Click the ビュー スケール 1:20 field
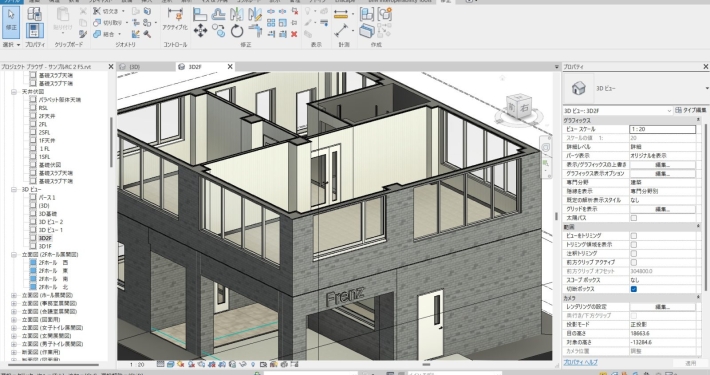The height and width of the screenshot is (375, 710). click(662, 129)
